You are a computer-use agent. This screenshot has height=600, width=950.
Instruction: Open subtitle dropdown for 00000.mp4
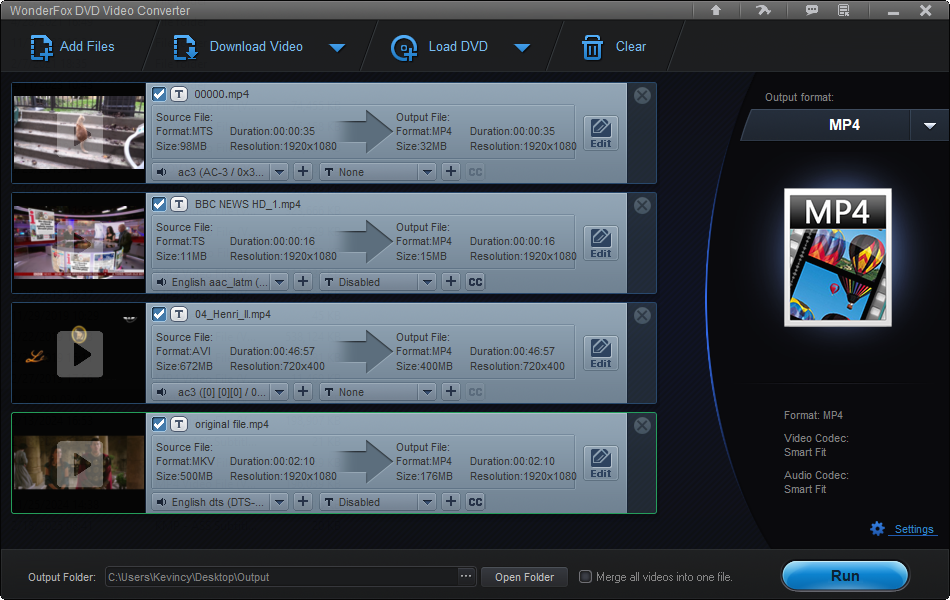(427, 172)
